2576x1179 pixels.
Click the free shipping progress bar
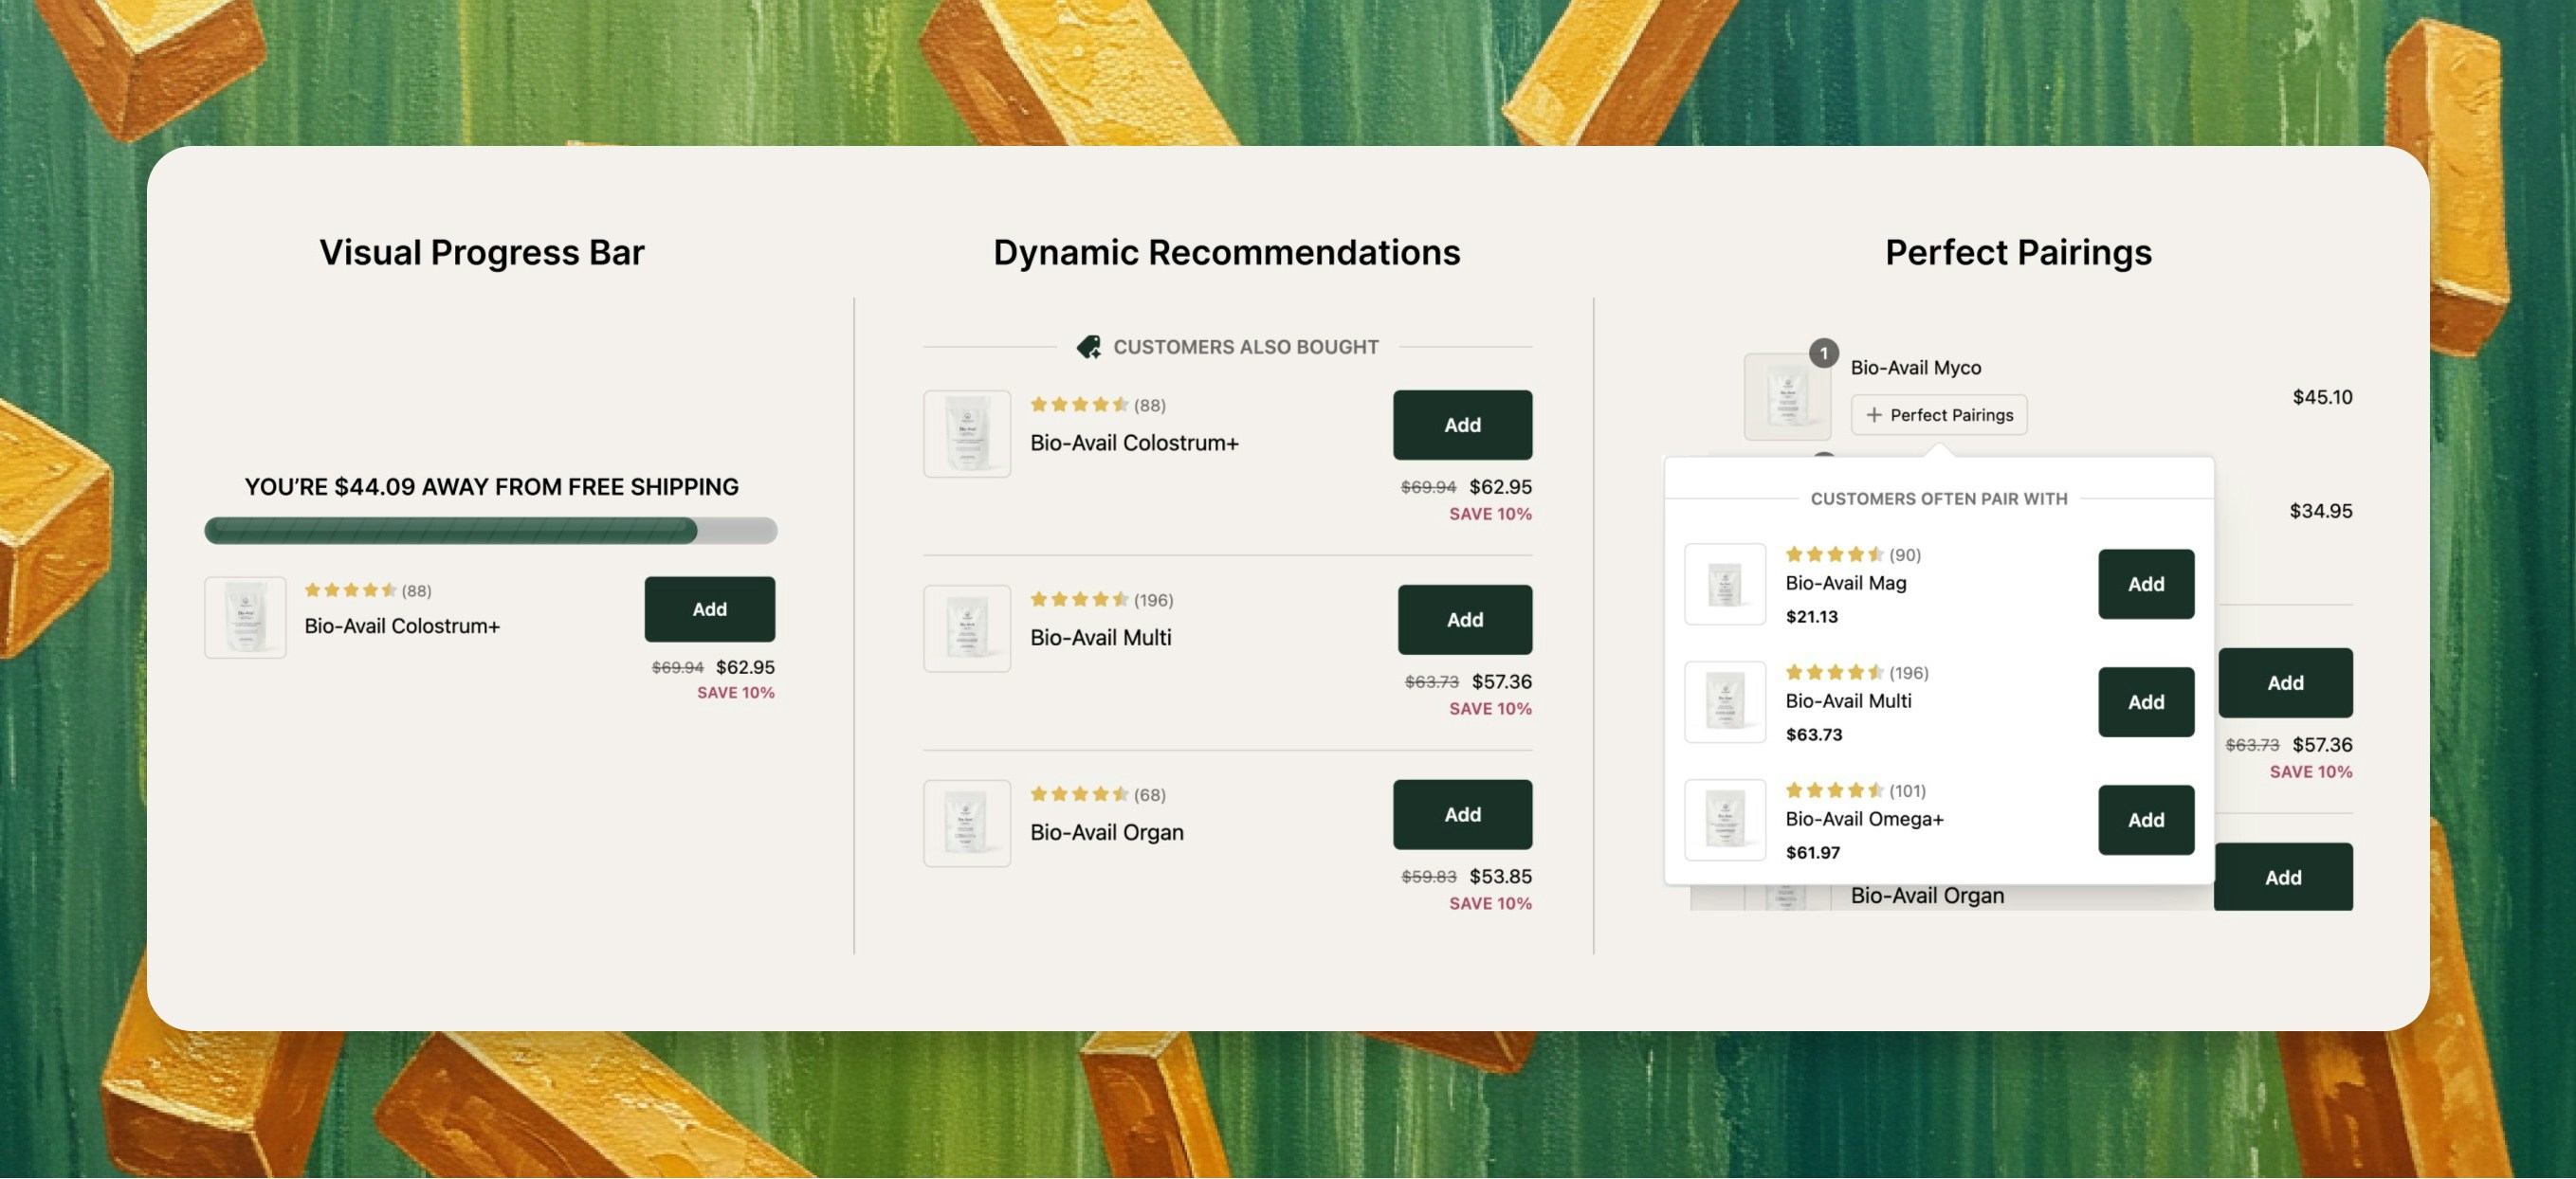(490, 531)
